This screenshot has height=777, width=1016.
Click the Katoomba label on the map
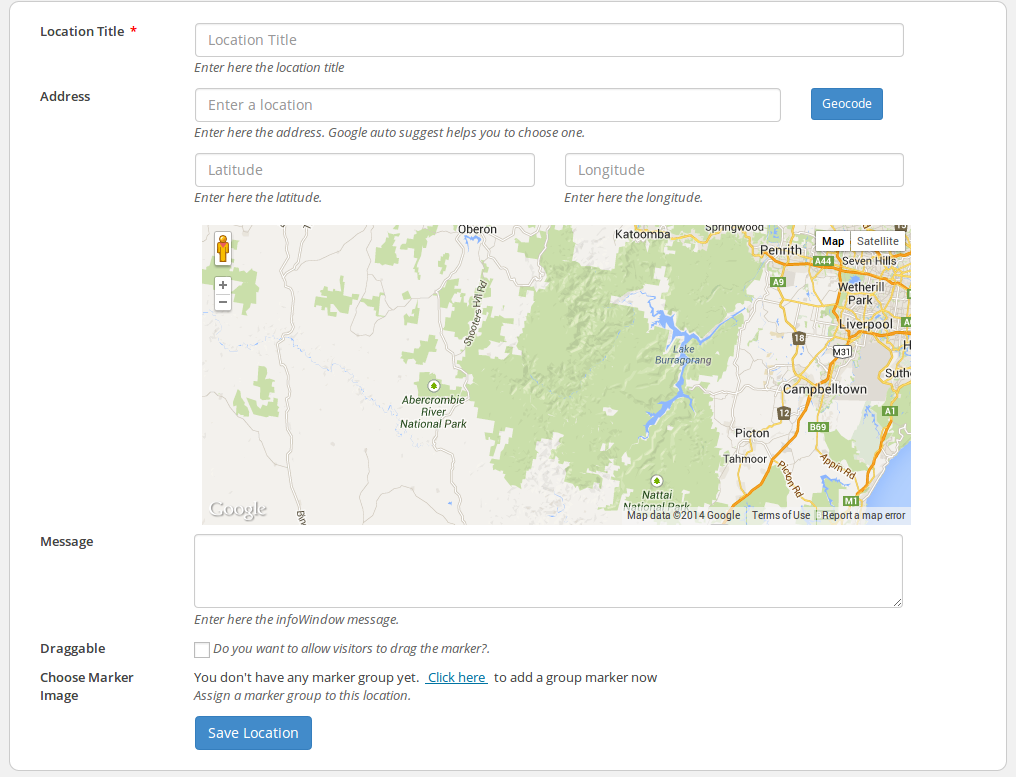643,234
